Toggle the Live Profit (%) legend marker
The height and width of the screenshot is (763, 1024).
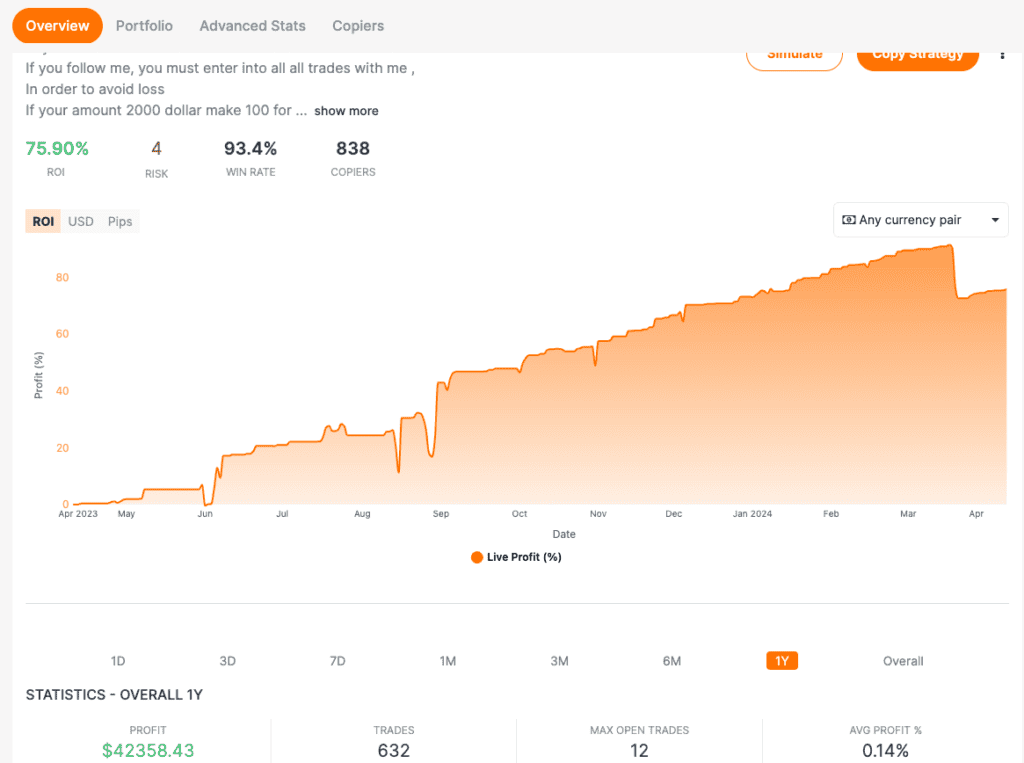tap(477, 557)
